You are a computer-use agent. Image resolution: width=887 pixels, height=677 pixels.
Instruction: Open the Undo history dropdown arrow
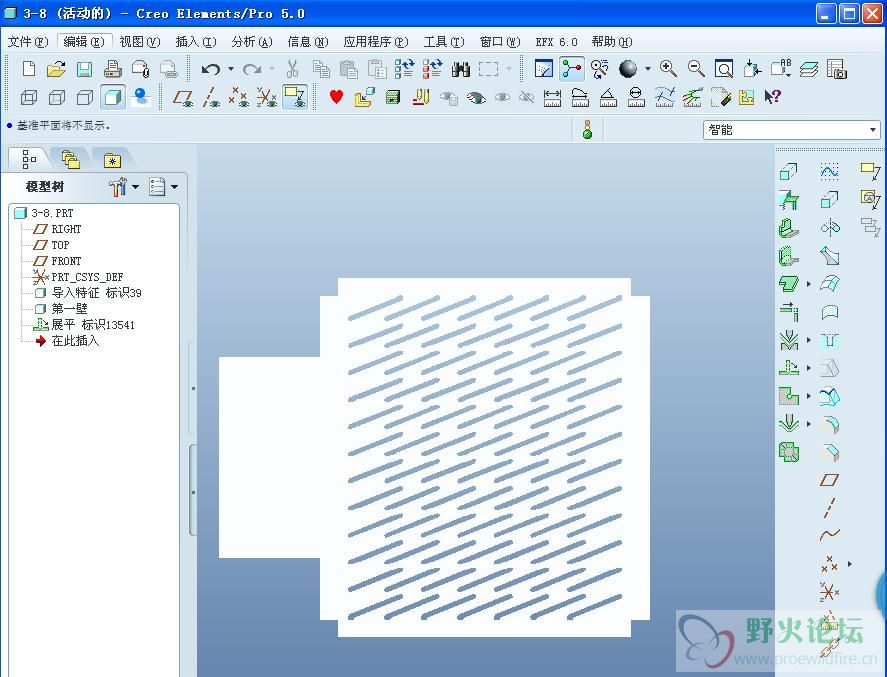pos(231,69)
